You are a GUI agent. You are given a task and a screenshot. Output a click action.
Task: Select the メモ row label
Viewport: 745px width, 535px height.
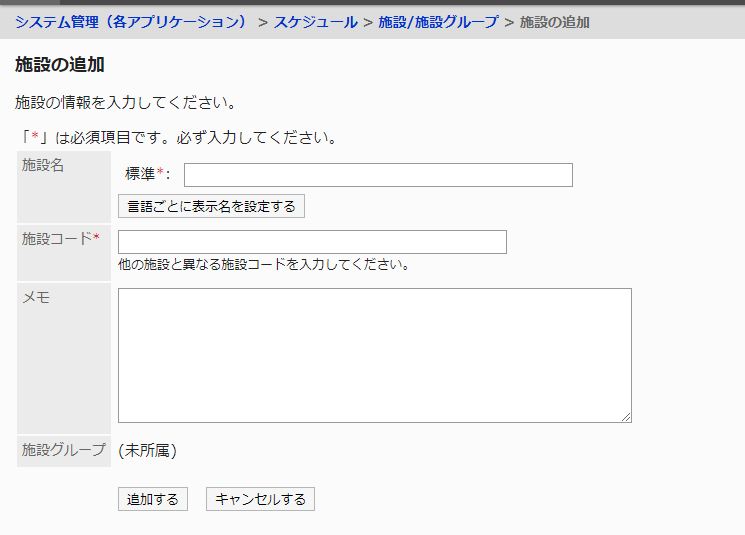36,297
